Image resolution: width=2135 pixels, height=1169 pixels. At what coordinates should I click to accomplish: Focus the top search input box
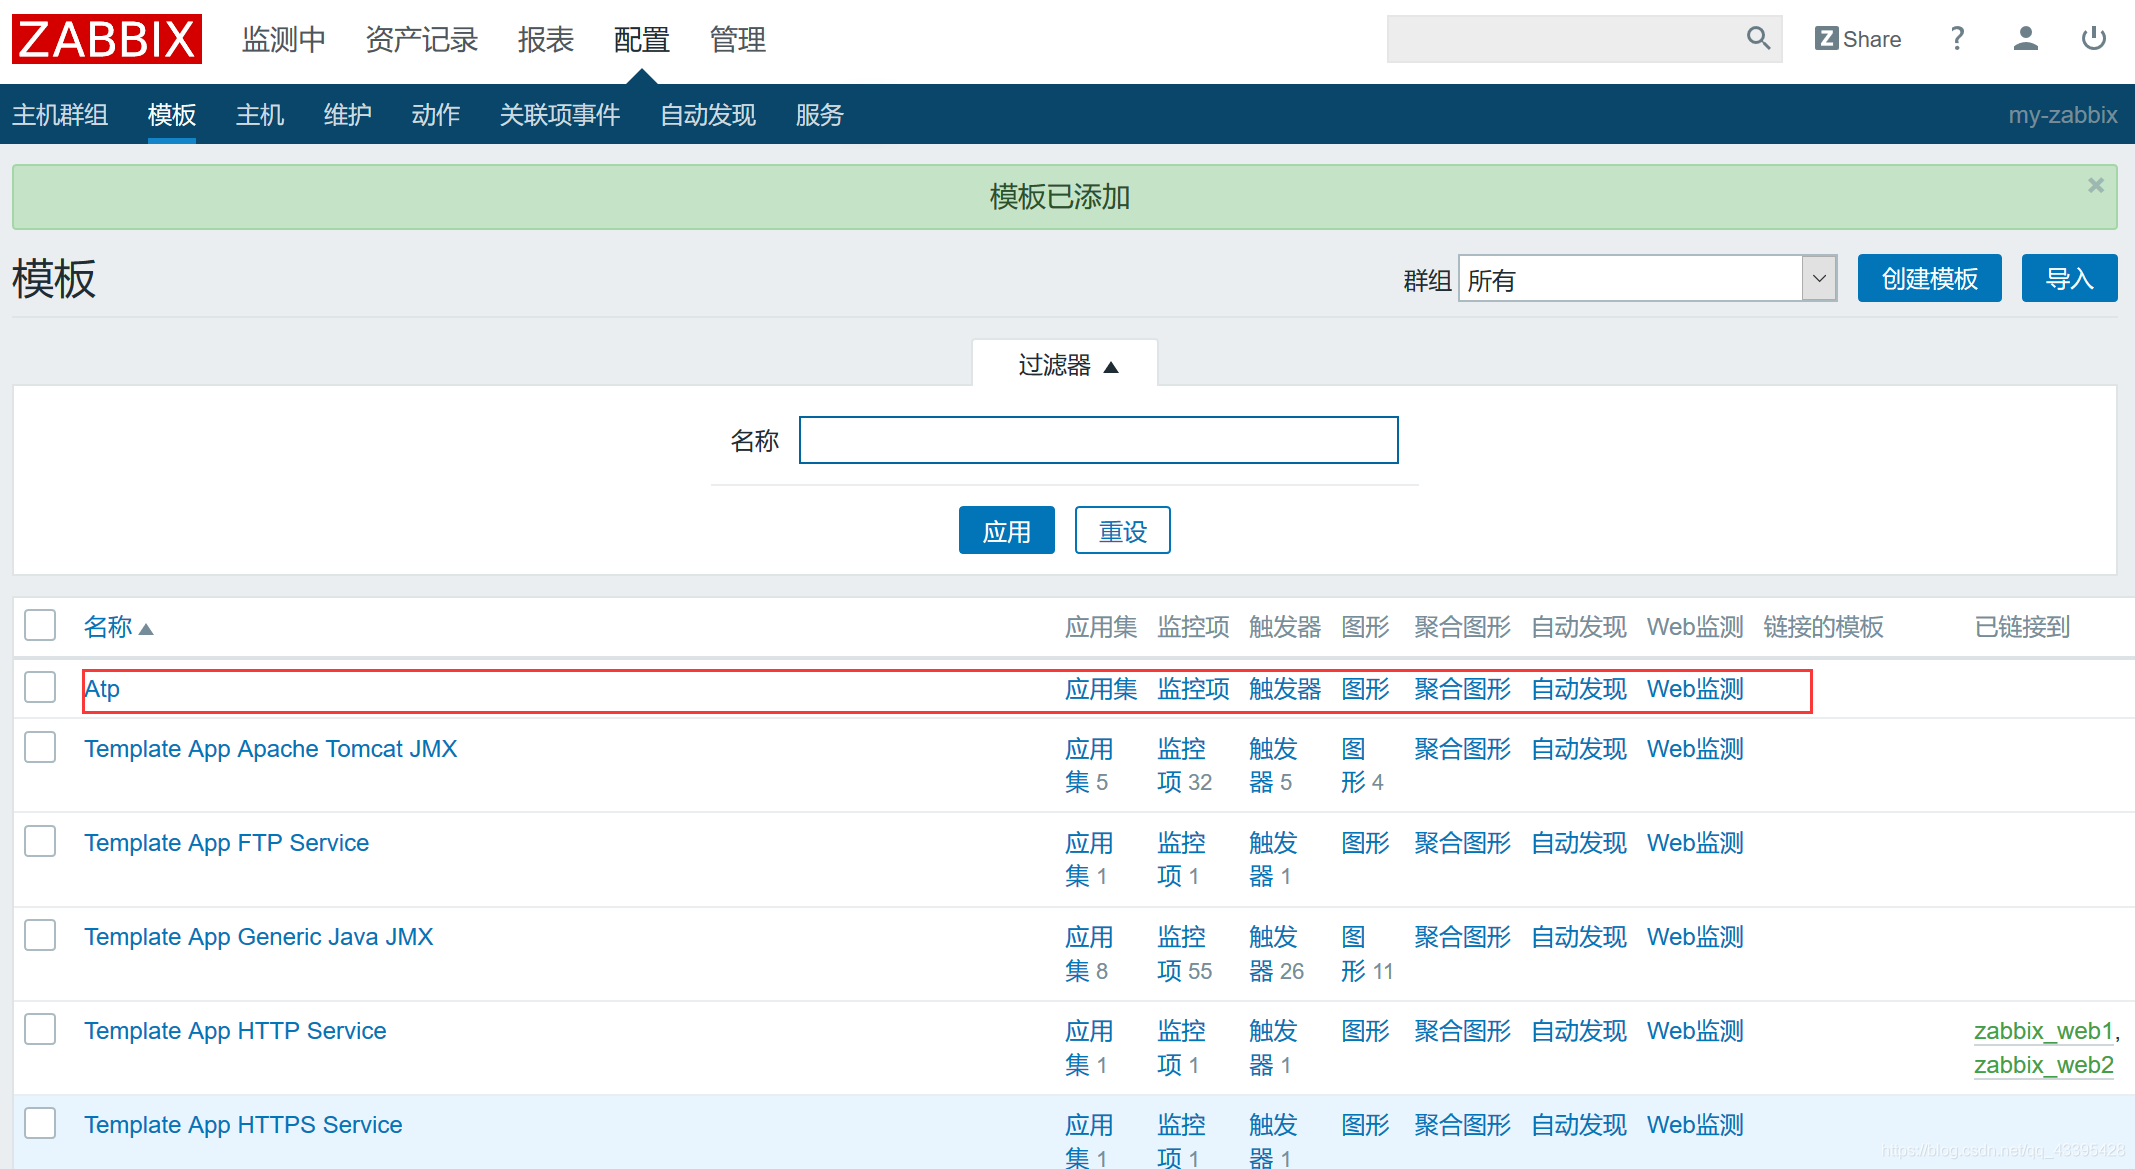point(1565,39)
